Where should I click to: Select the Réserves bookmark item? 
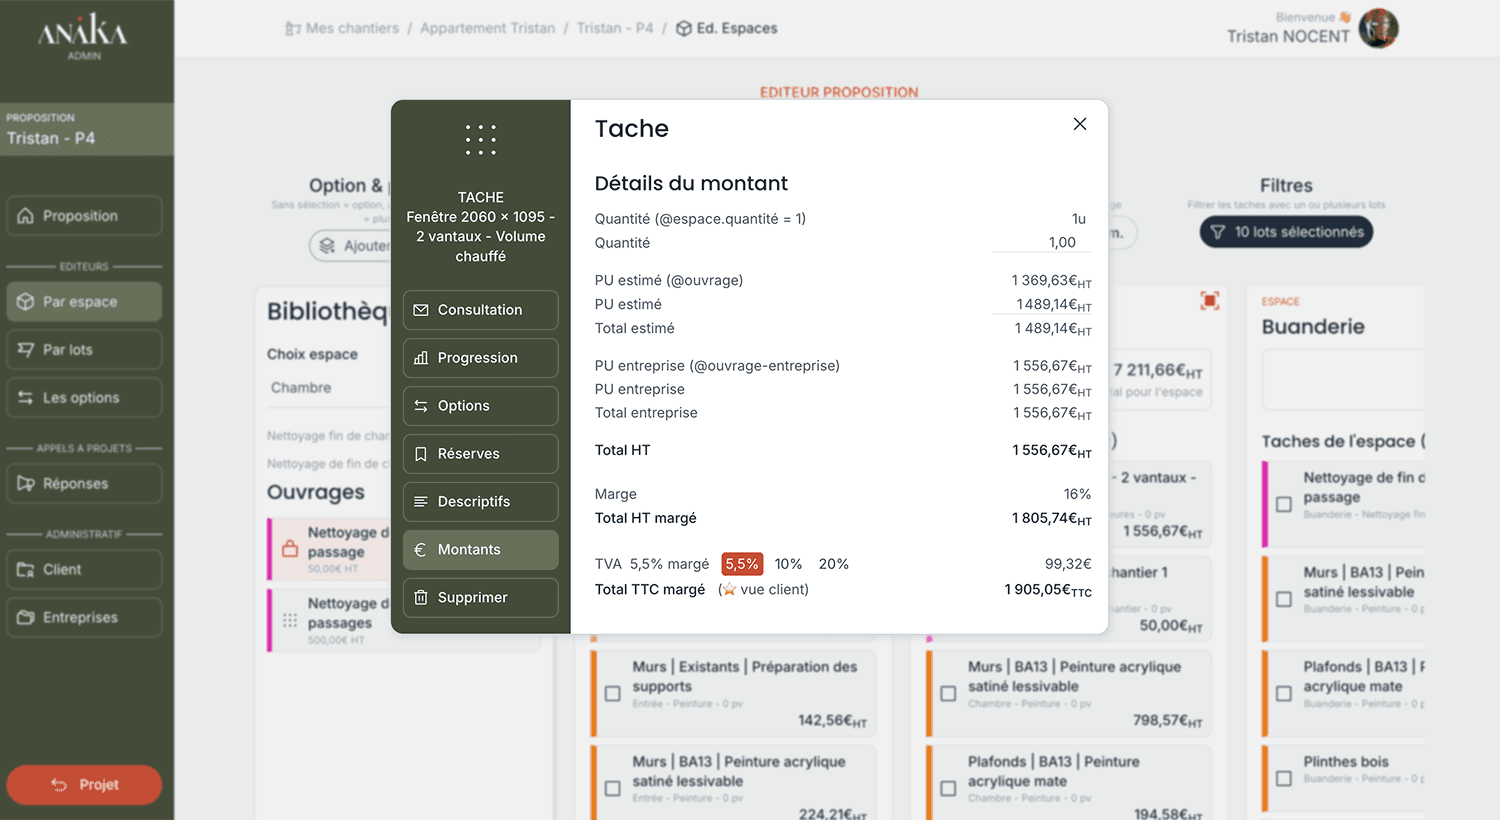(x=480, y=454)
